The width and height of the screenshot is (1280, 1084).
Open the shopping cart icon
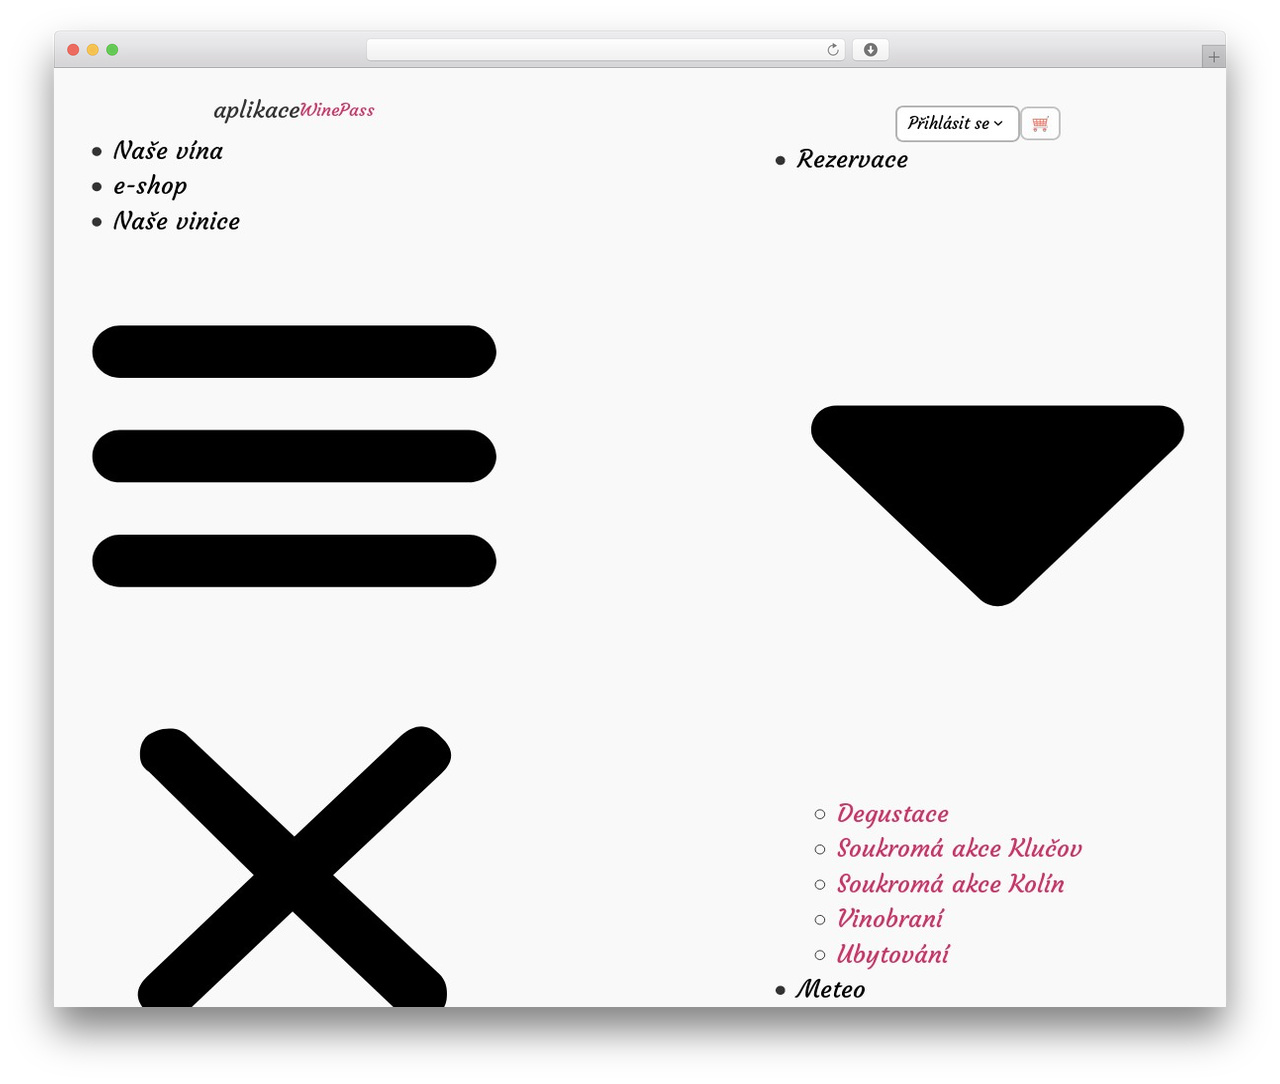(x=1040, y=124)
